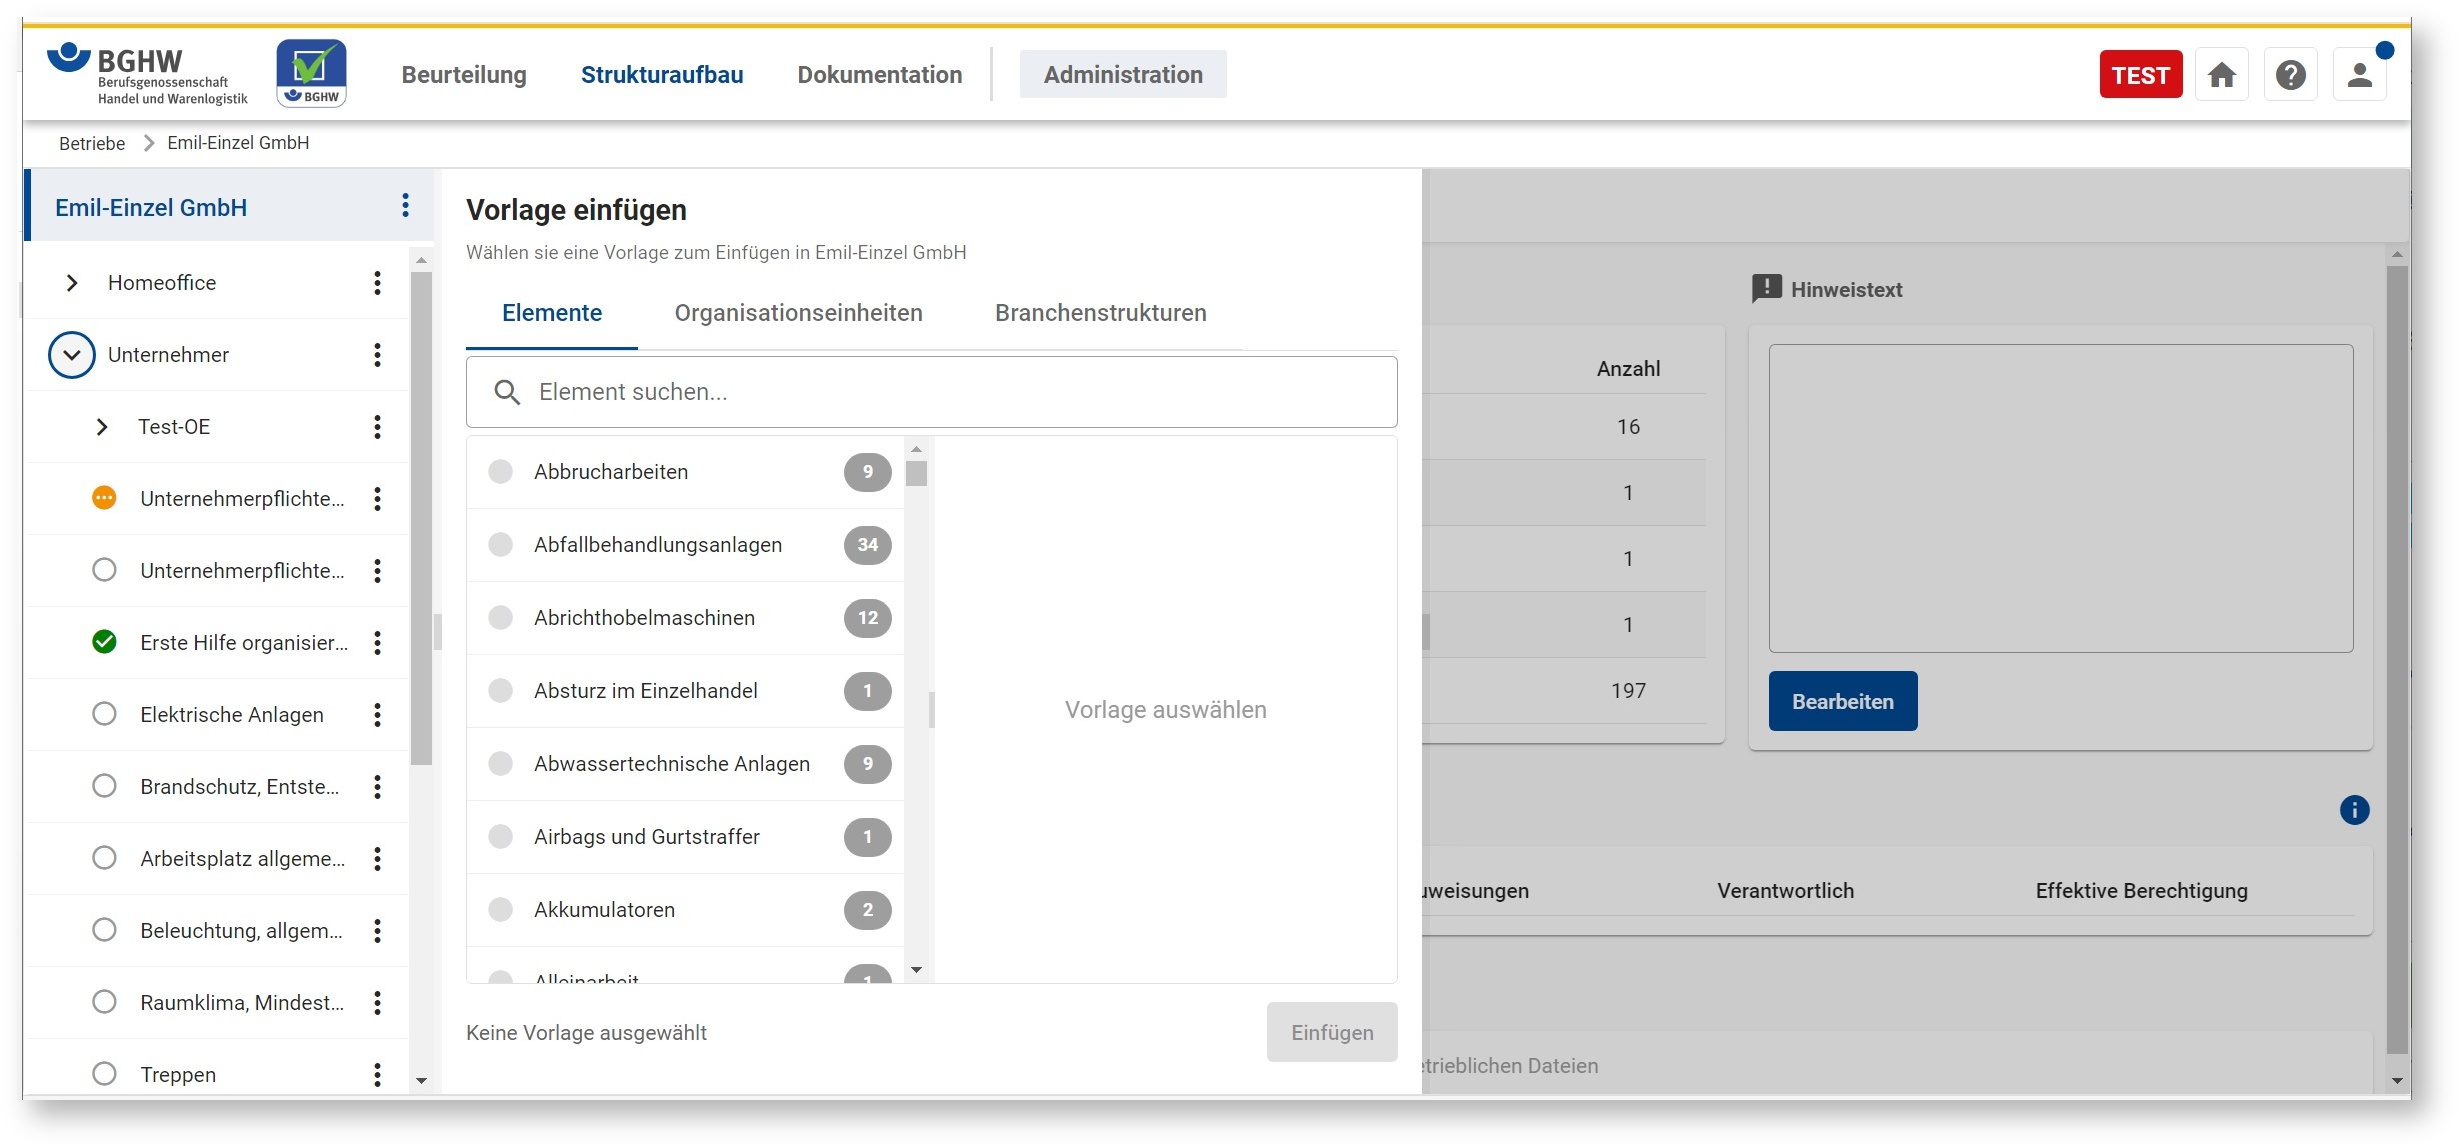Click the home icon in header
2460x1148 pixels.
tap(2221, 75)
